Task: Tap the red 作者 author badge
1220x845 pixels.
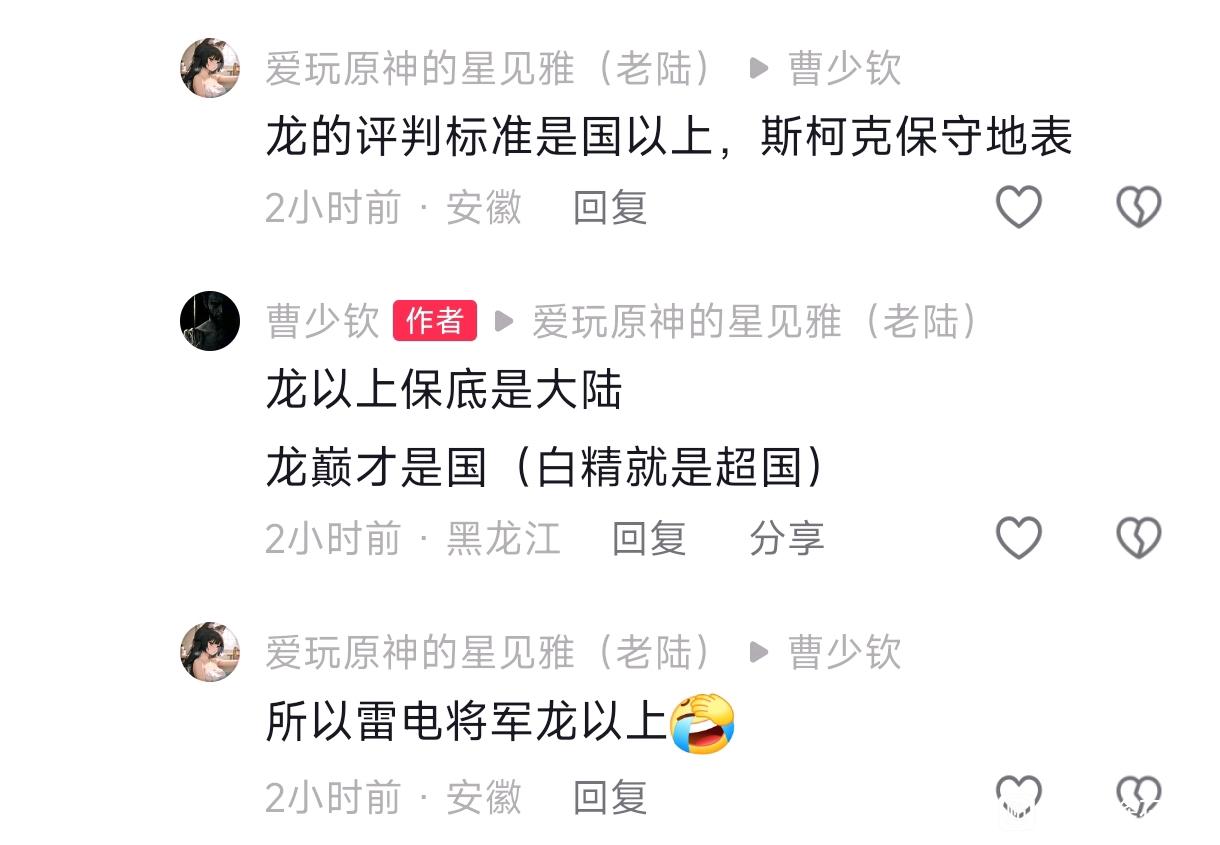Action: tap(435, 321)
